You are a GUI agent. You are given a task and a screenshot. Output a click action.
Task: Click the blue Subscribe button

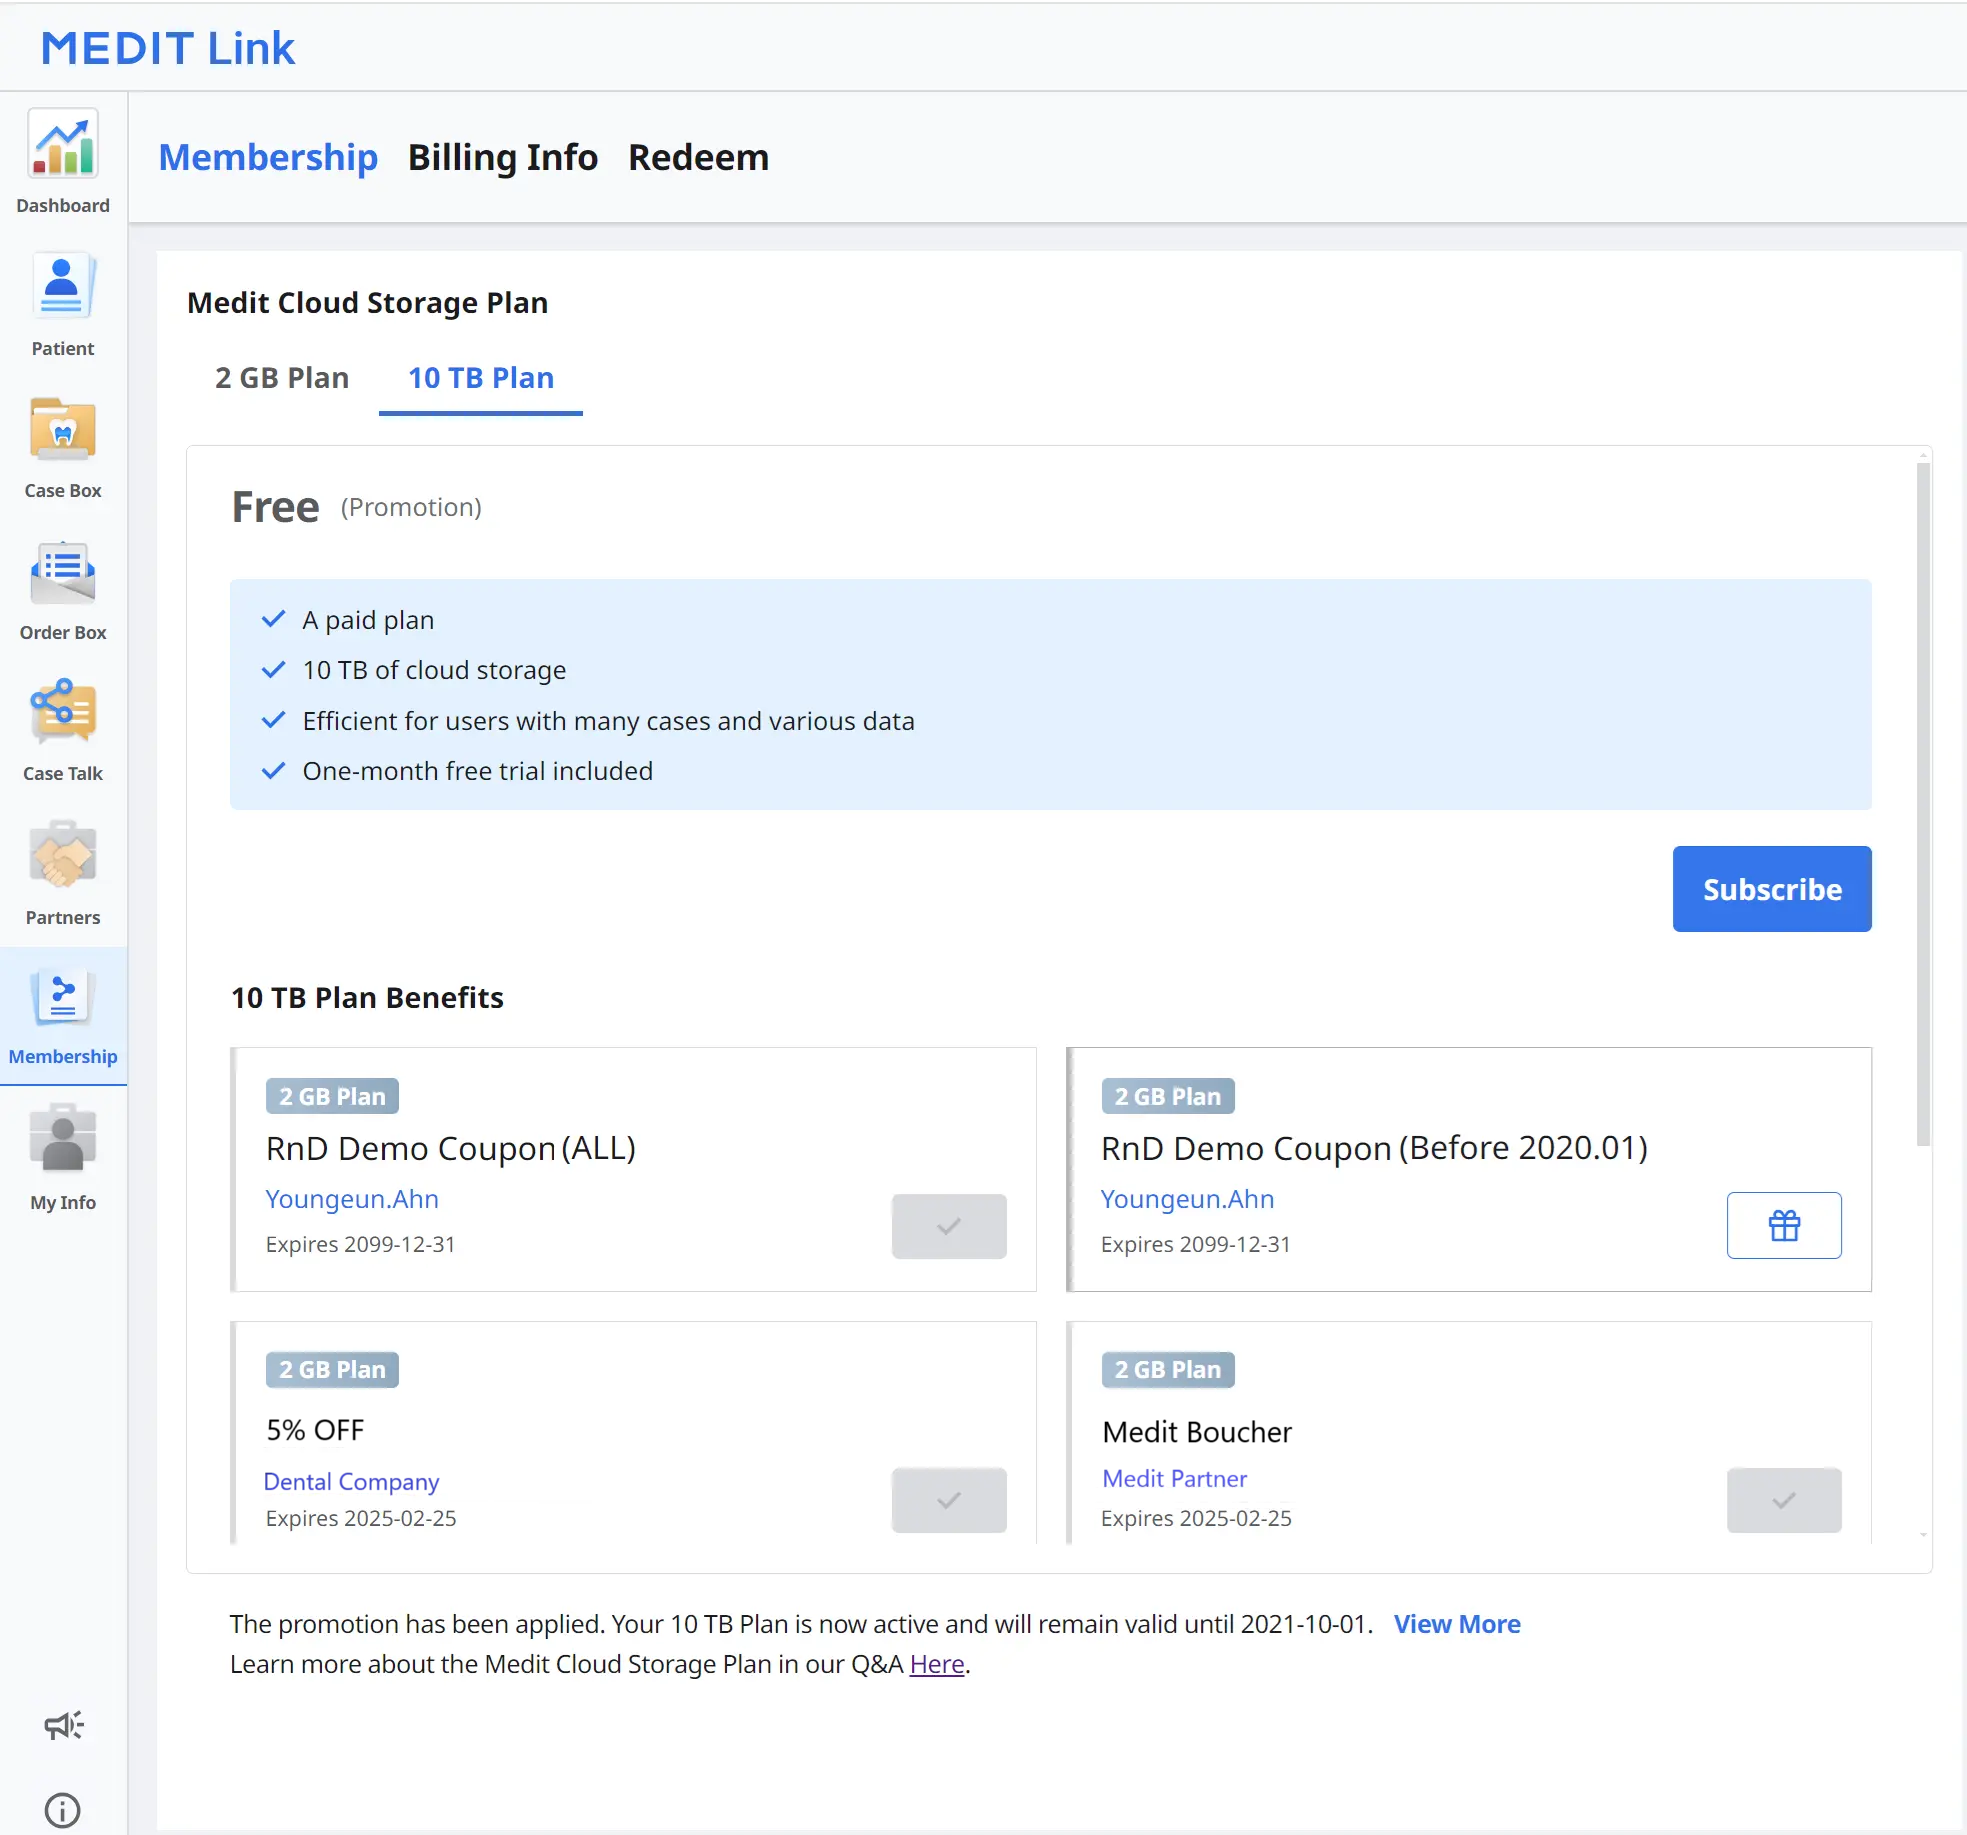click(1772, 889)
